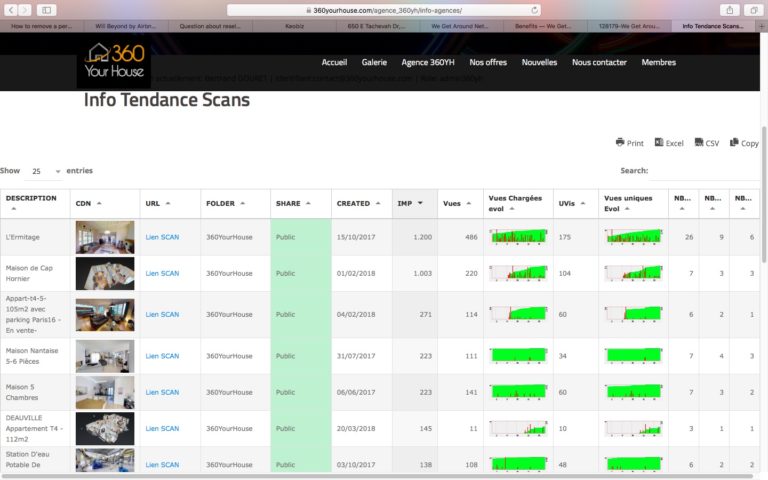Click DEAUVILLE Vues uniques Evol chart
768x480 pixels.
(x=633, y=429)
